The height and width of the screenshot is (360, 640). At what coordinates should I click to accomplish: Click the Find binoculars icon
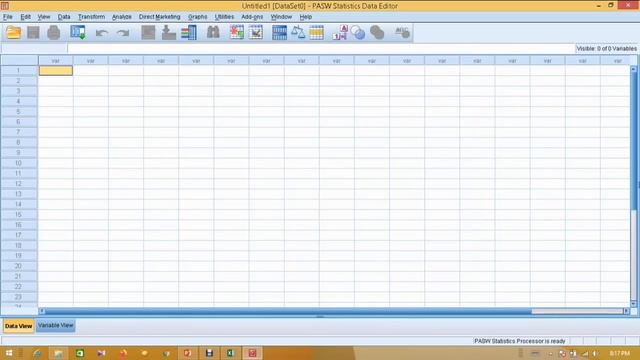[213, 33]
